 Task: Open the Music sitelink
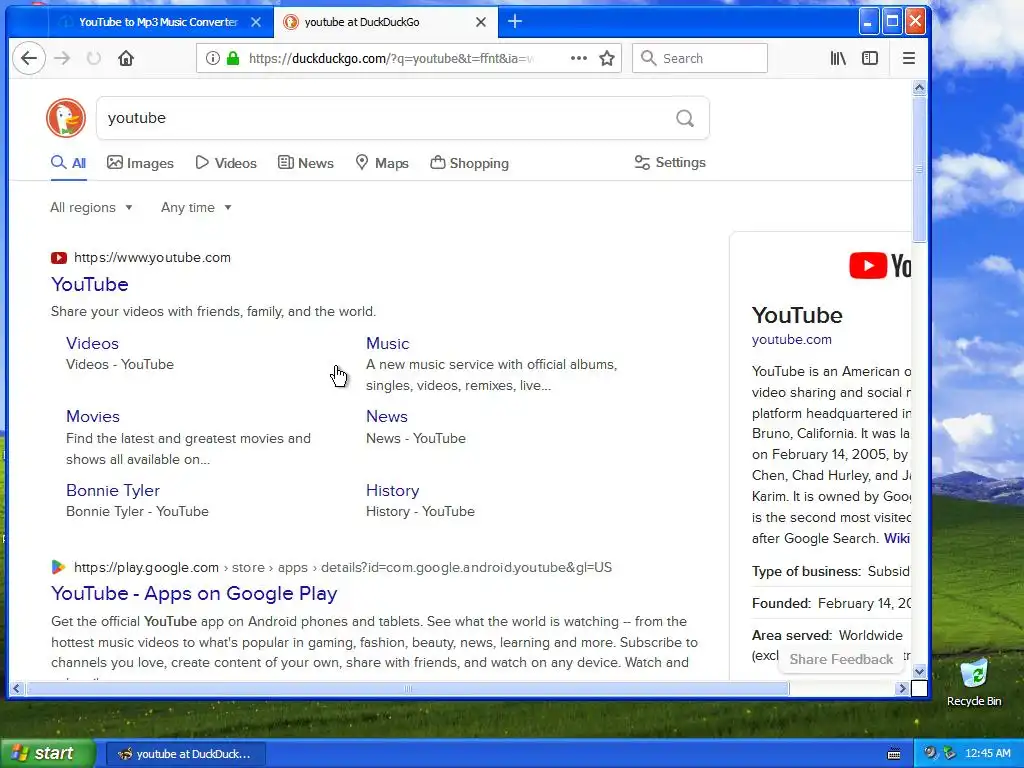click(387, 344)
